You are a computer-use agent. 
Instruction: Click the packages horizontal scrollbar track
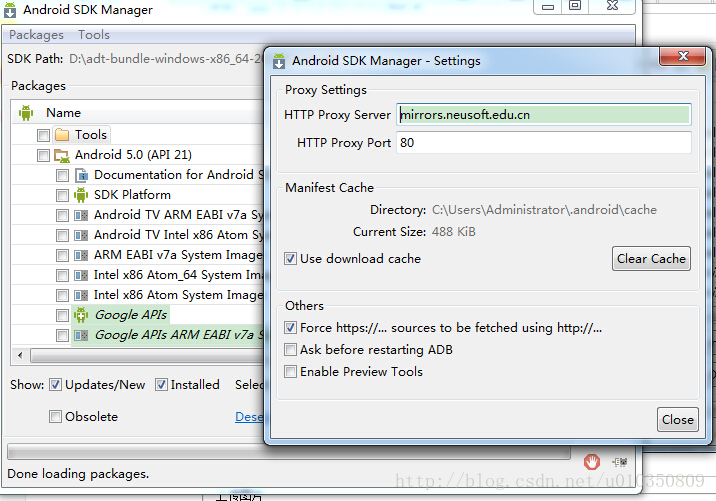click(x=146, y=355)
